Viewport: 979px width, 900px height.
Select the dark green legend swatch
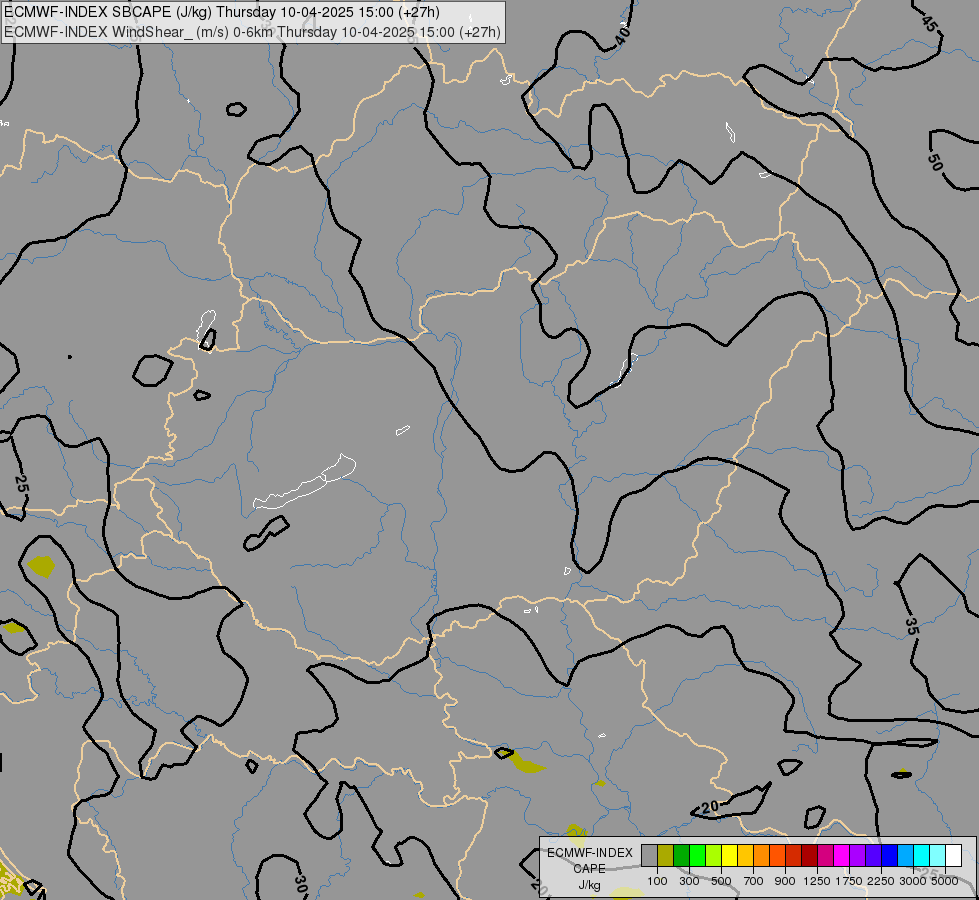tap(681, 856)
